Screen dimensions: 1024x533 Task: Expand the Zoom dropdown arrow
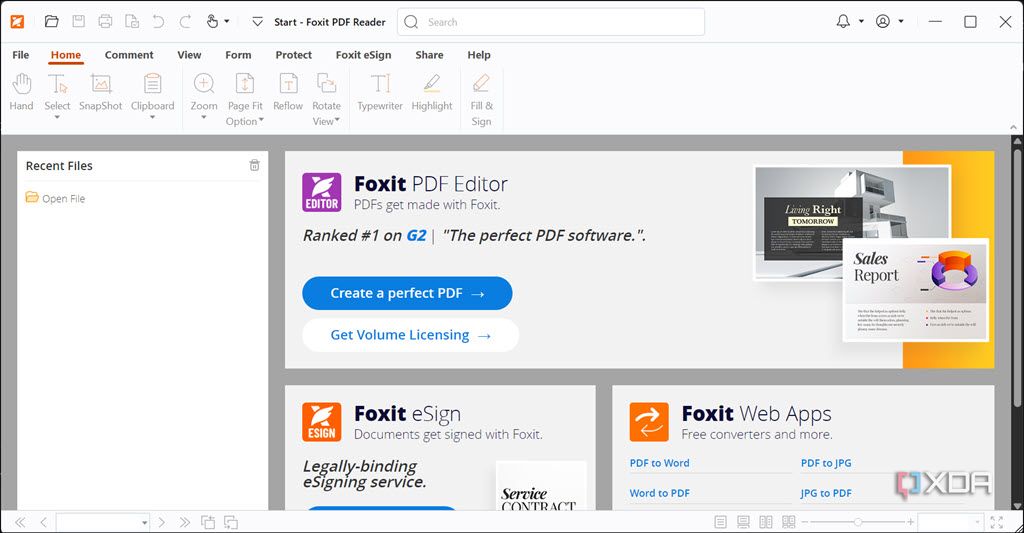204,118
